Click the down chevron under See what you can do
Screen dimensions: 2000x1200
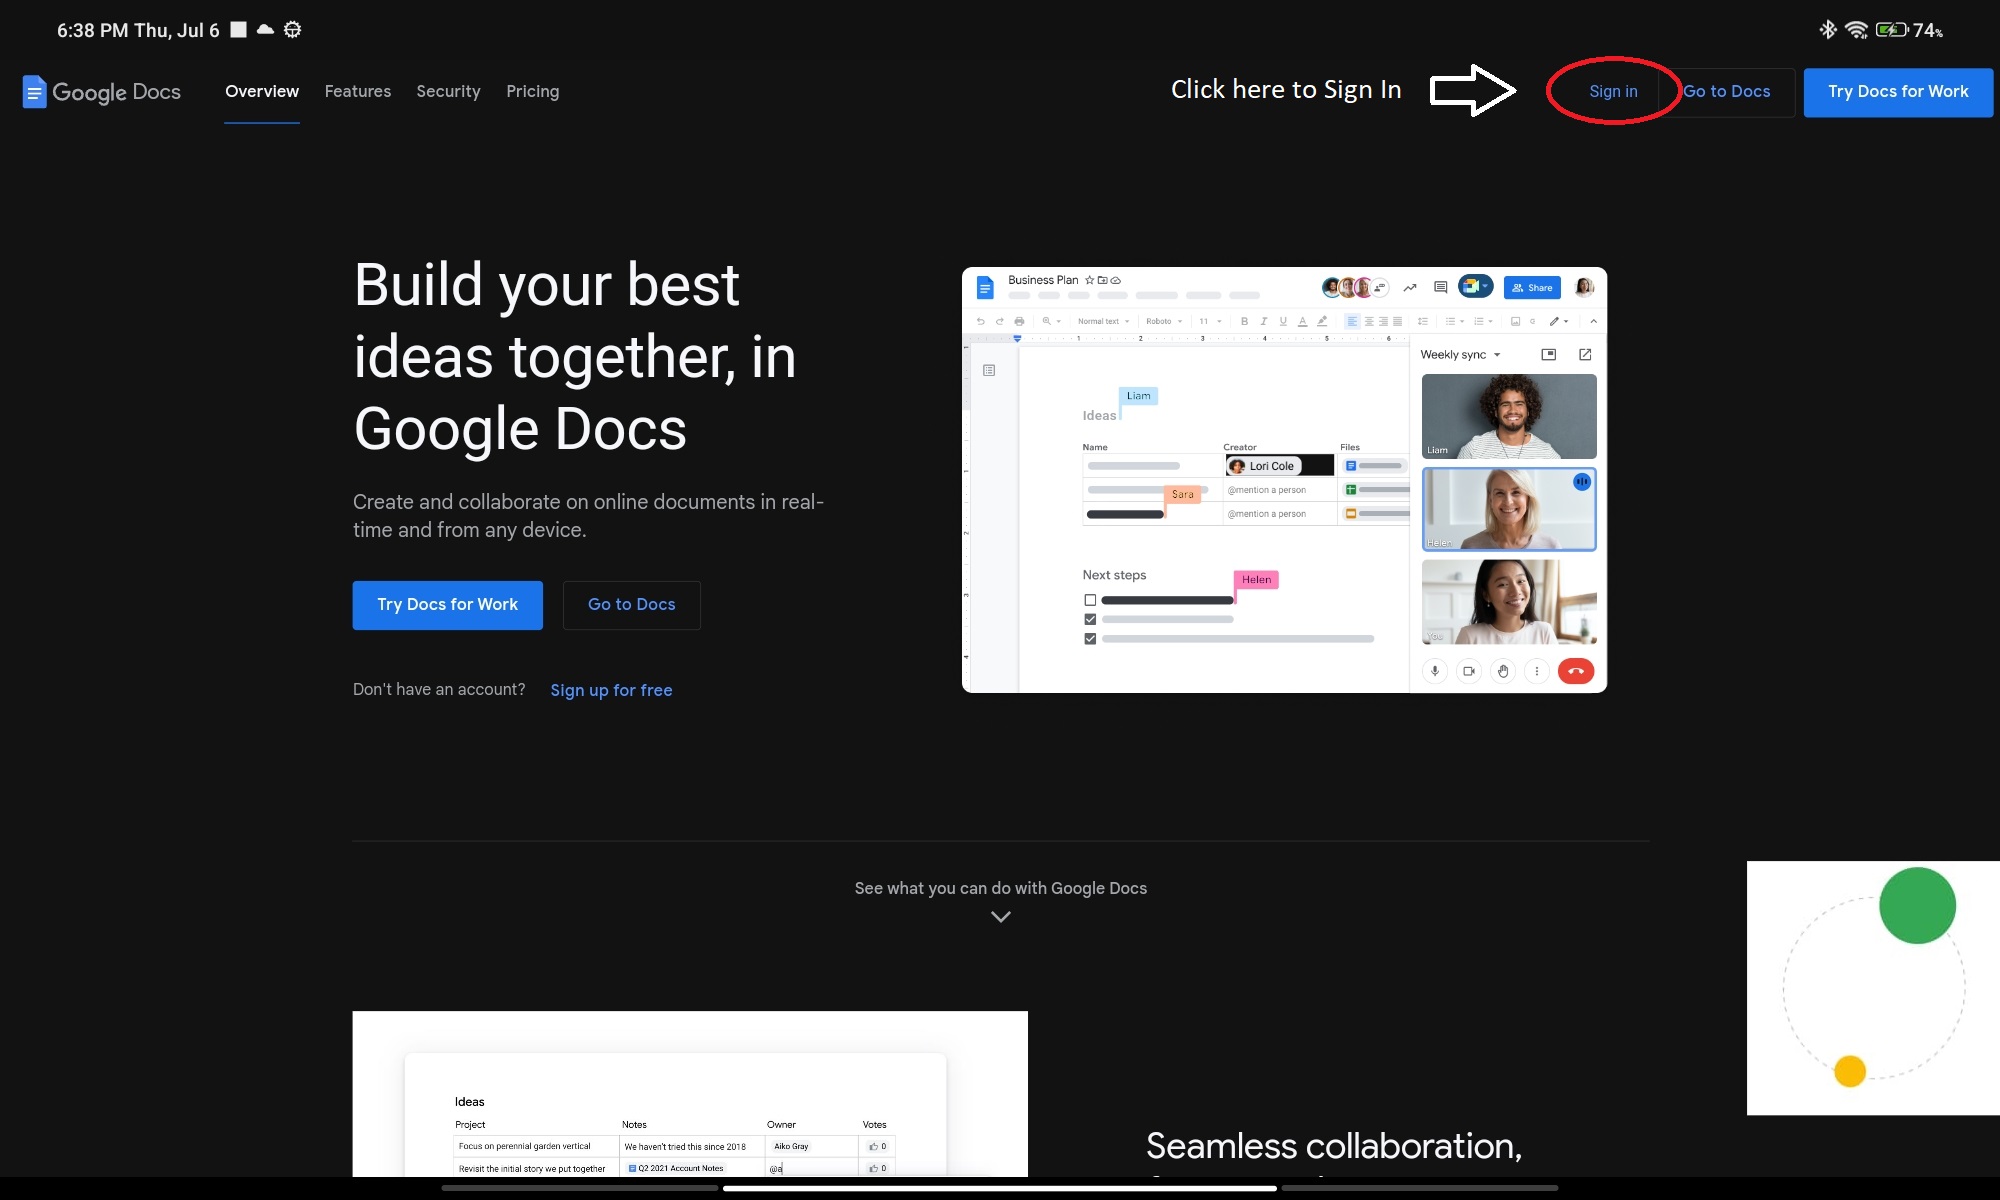[1000, 916]
